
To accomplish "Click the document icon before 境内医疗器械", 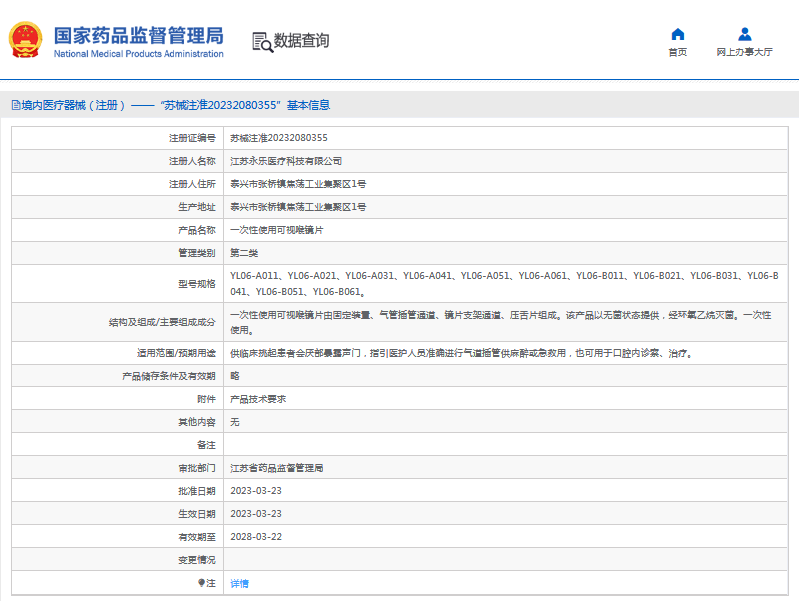I will (x=16, y=105).
